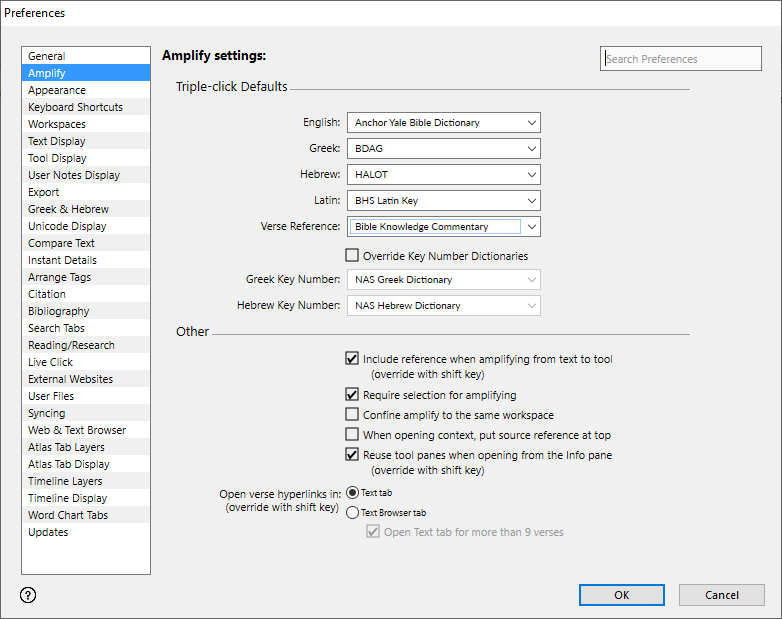Viewport: 782px width, 619px height.
Task: Select Updates in the preferences list
Action: pos(48,532)
